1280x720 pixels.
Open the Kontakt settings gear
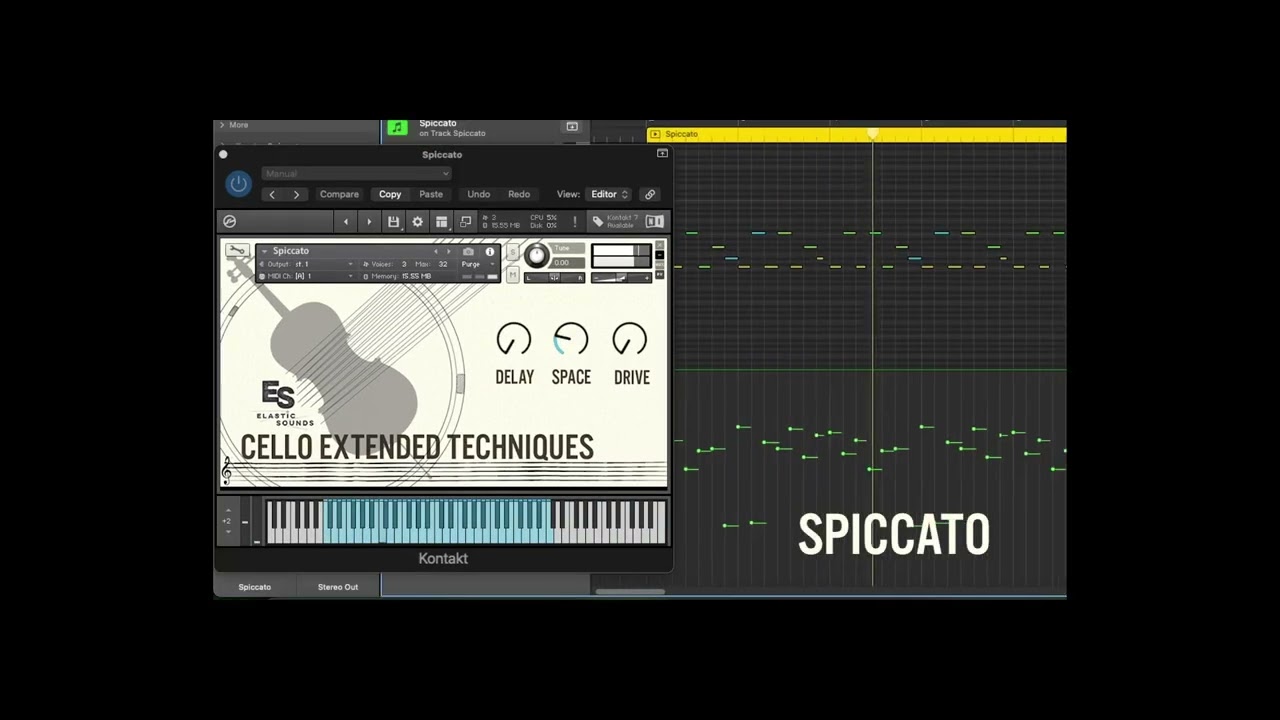coord(417,222)
